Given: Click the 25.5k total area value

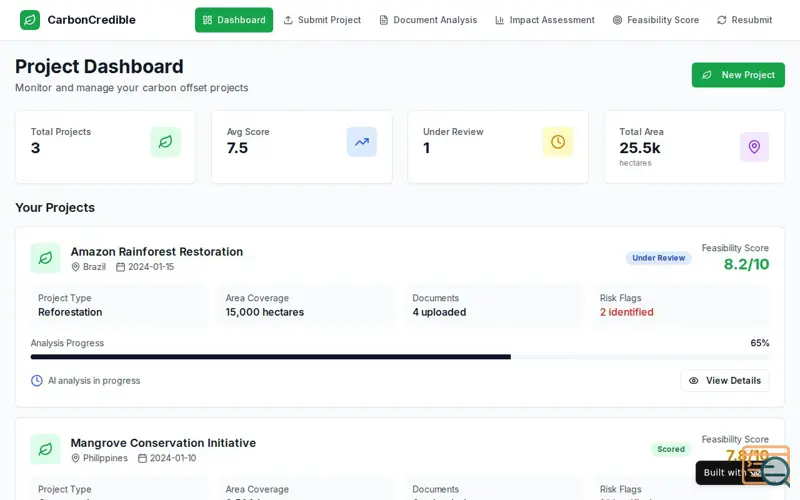Looking at the screenshot, I should [x=640, y=148].
